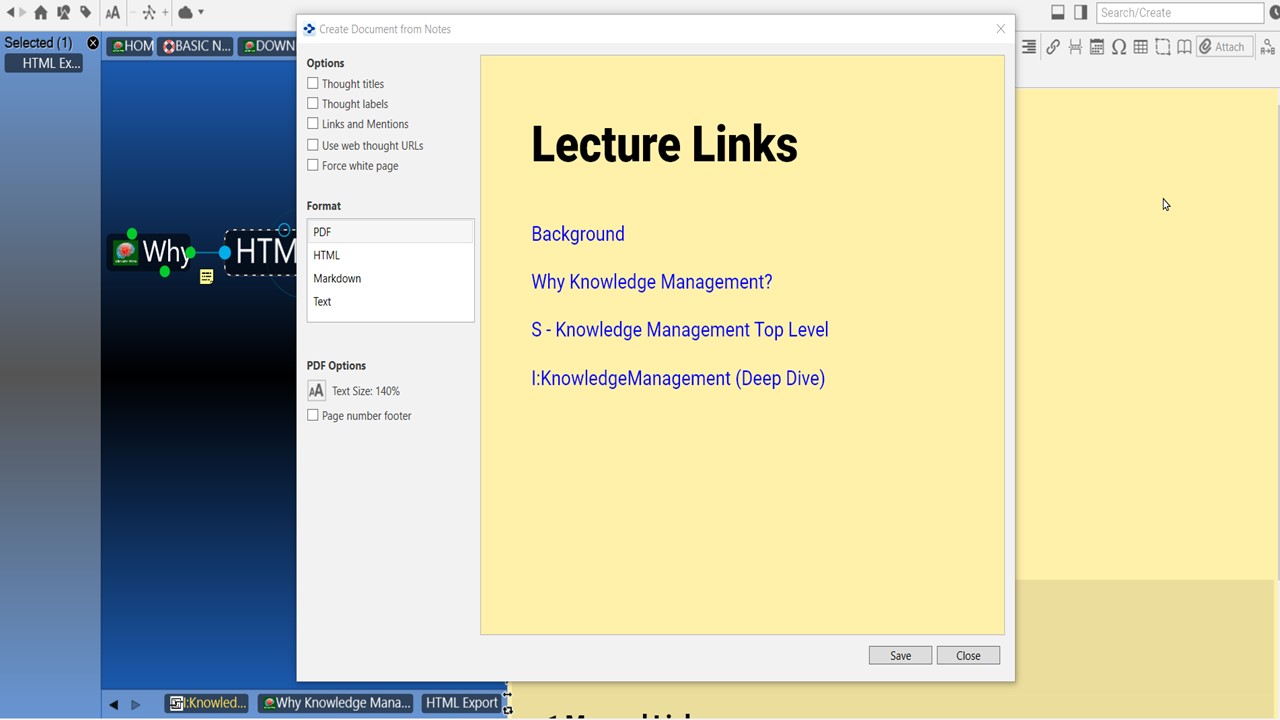Click the AA text size toolbar icon
Image resolution: width=1280 pixels, height=720 pixels.
(112, 13)
